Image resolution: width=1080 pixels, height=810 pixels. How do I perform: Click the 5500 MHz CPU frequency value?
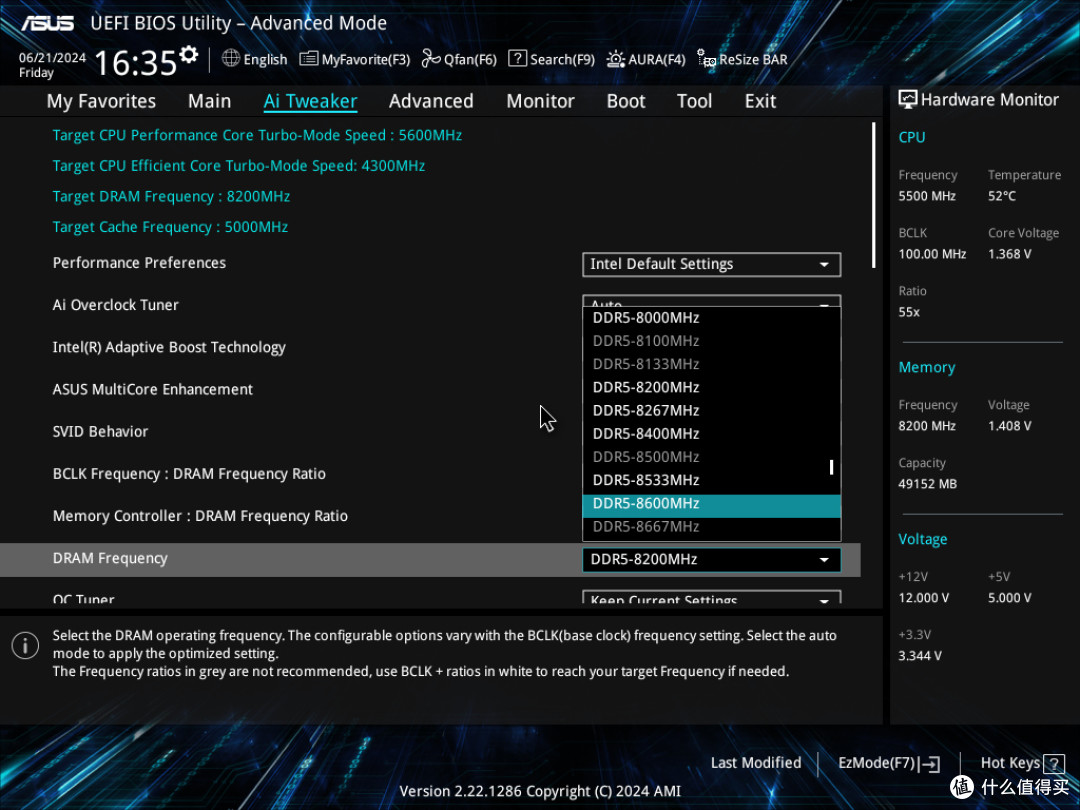click(927, 196)
